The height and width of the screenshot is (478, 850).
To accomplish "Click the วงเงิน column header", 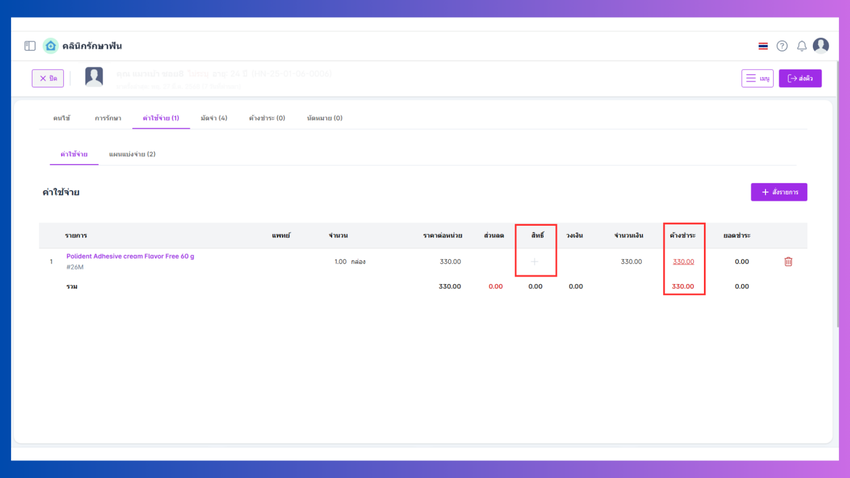I will pos(574,236).
